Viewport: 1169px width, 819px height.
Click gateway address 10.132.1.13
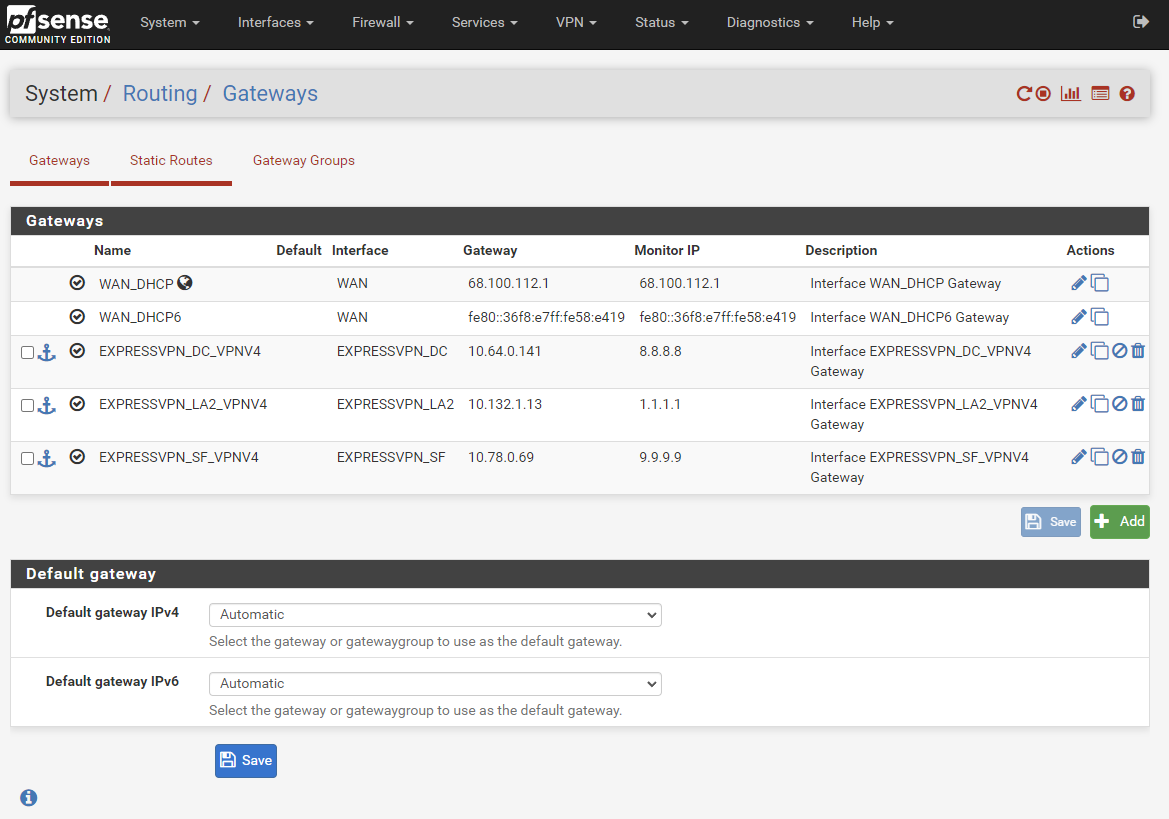(505, 404)
